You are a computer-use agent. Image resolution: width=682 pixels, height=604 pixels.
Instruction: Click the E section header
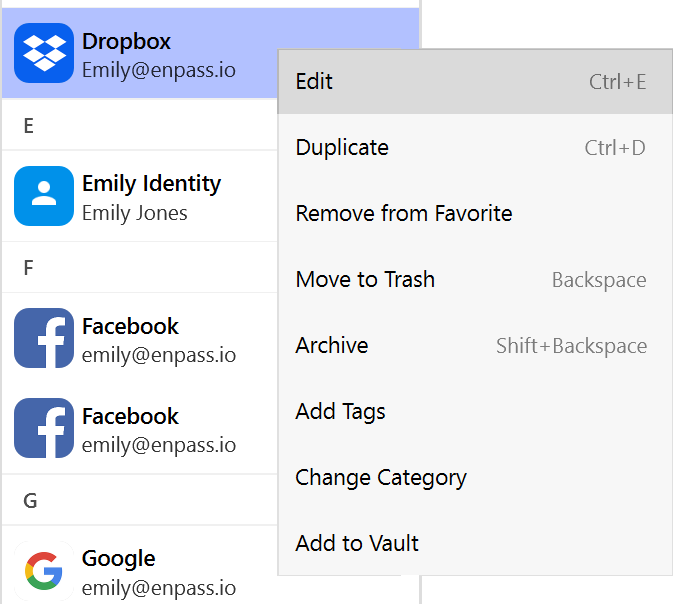pyautogui.click(x=29, y=126)
